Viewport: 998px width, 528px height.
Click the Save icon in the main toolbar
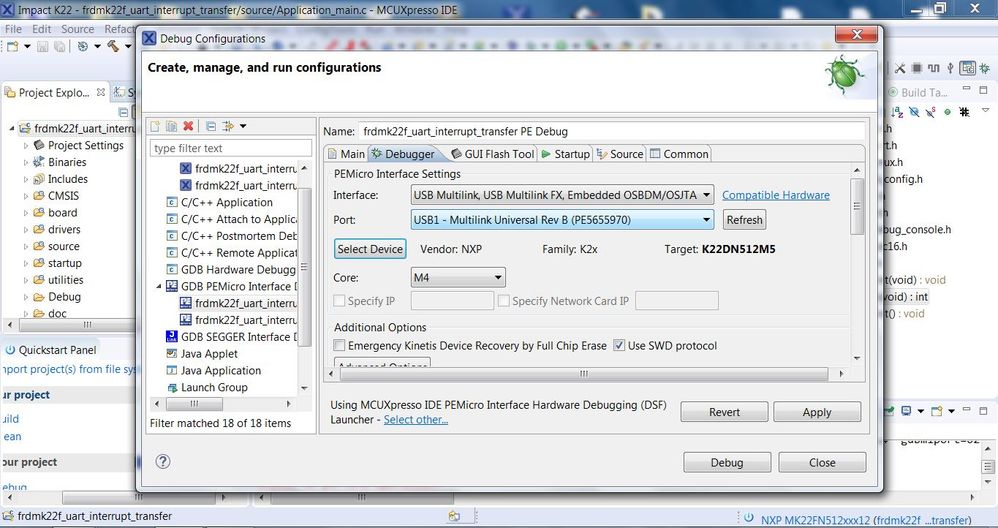tap(43, 46)
